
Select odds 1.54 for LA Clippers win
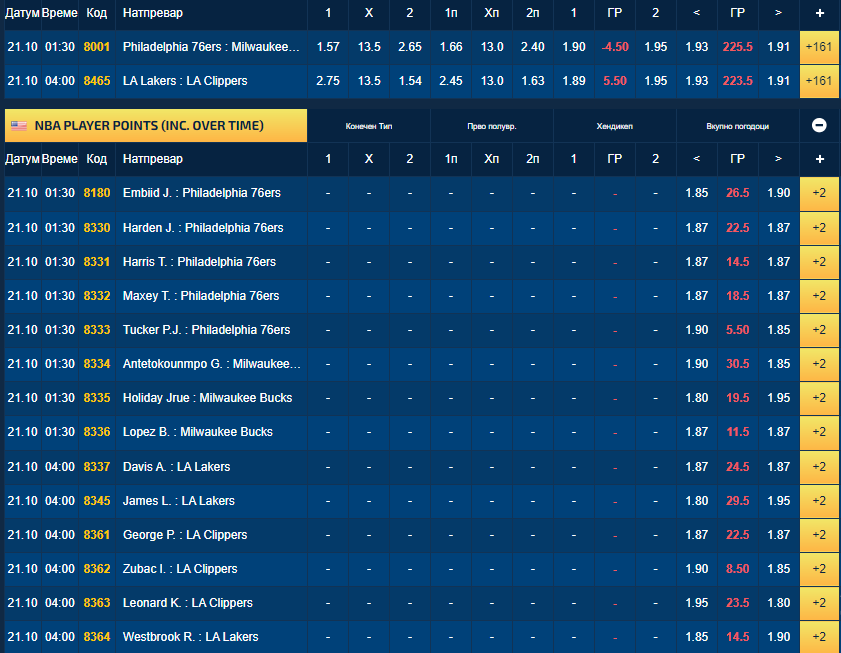[409, 81]
